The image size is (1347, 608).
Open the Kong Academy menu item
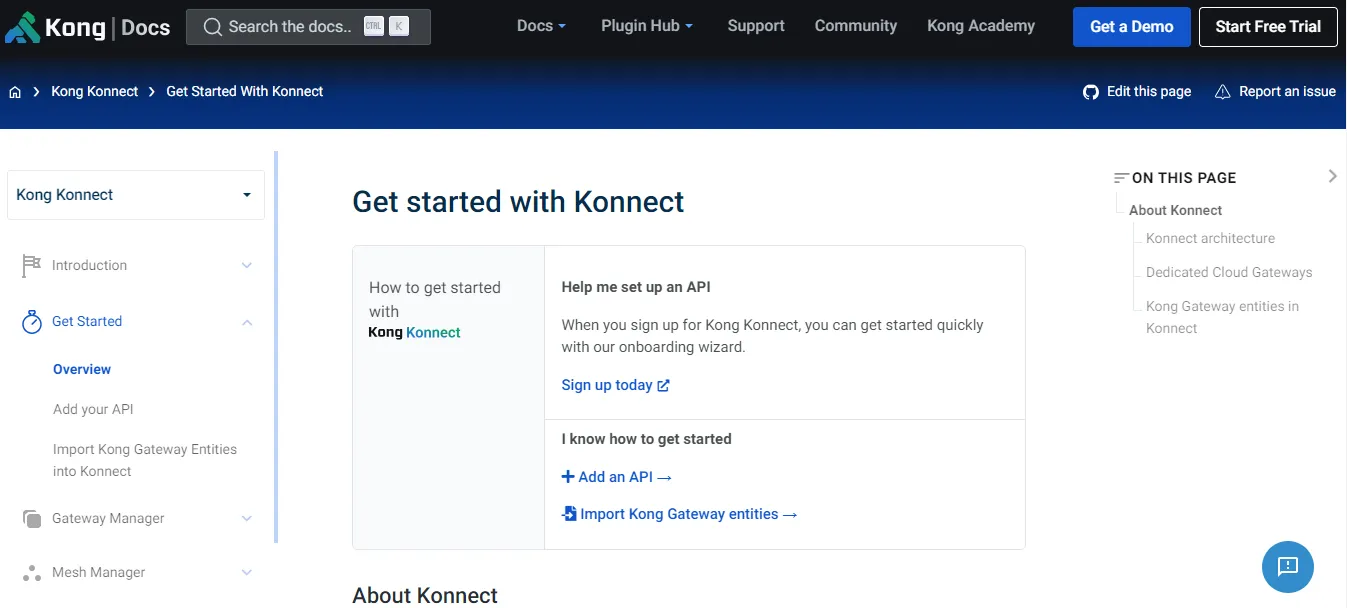pyautogui.click(x=981, y=26)
